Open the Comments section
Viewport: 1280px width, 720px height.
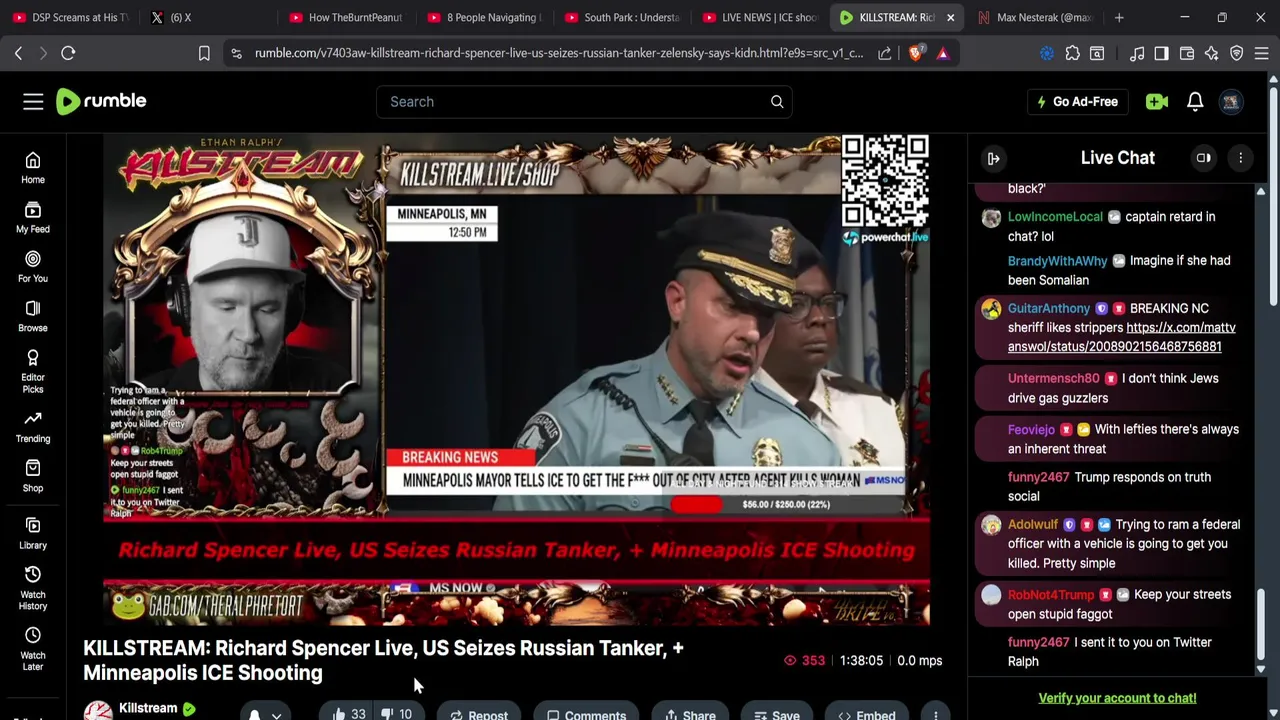coord(586,714)
